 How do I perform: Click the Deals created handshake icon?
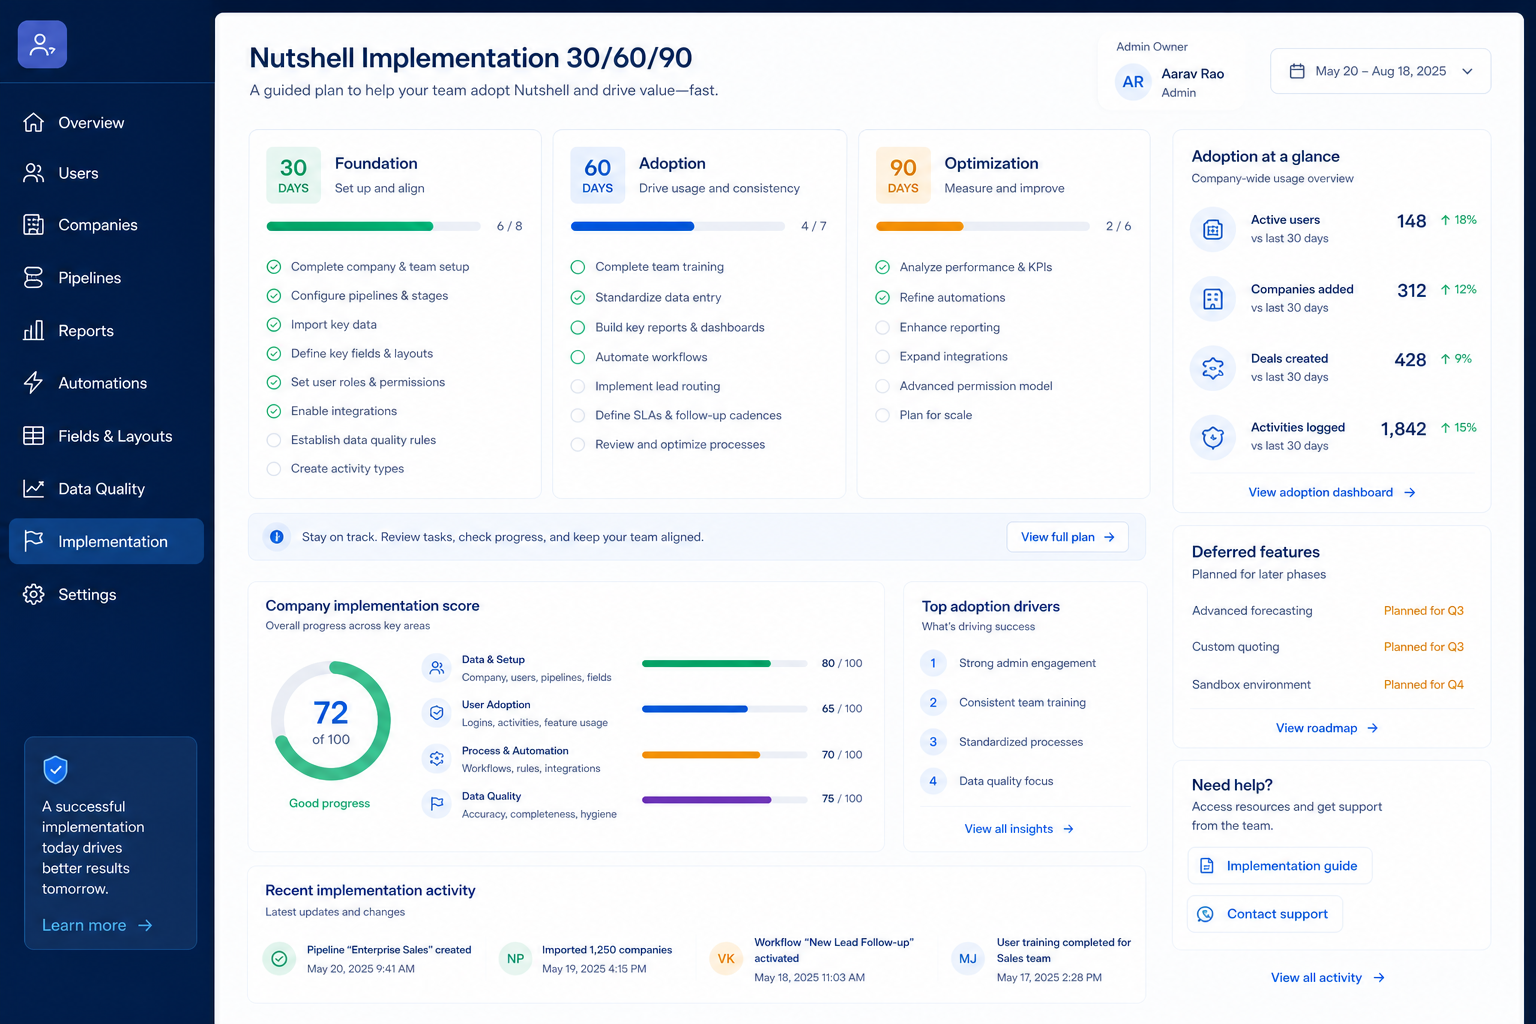coord(1213,368)
